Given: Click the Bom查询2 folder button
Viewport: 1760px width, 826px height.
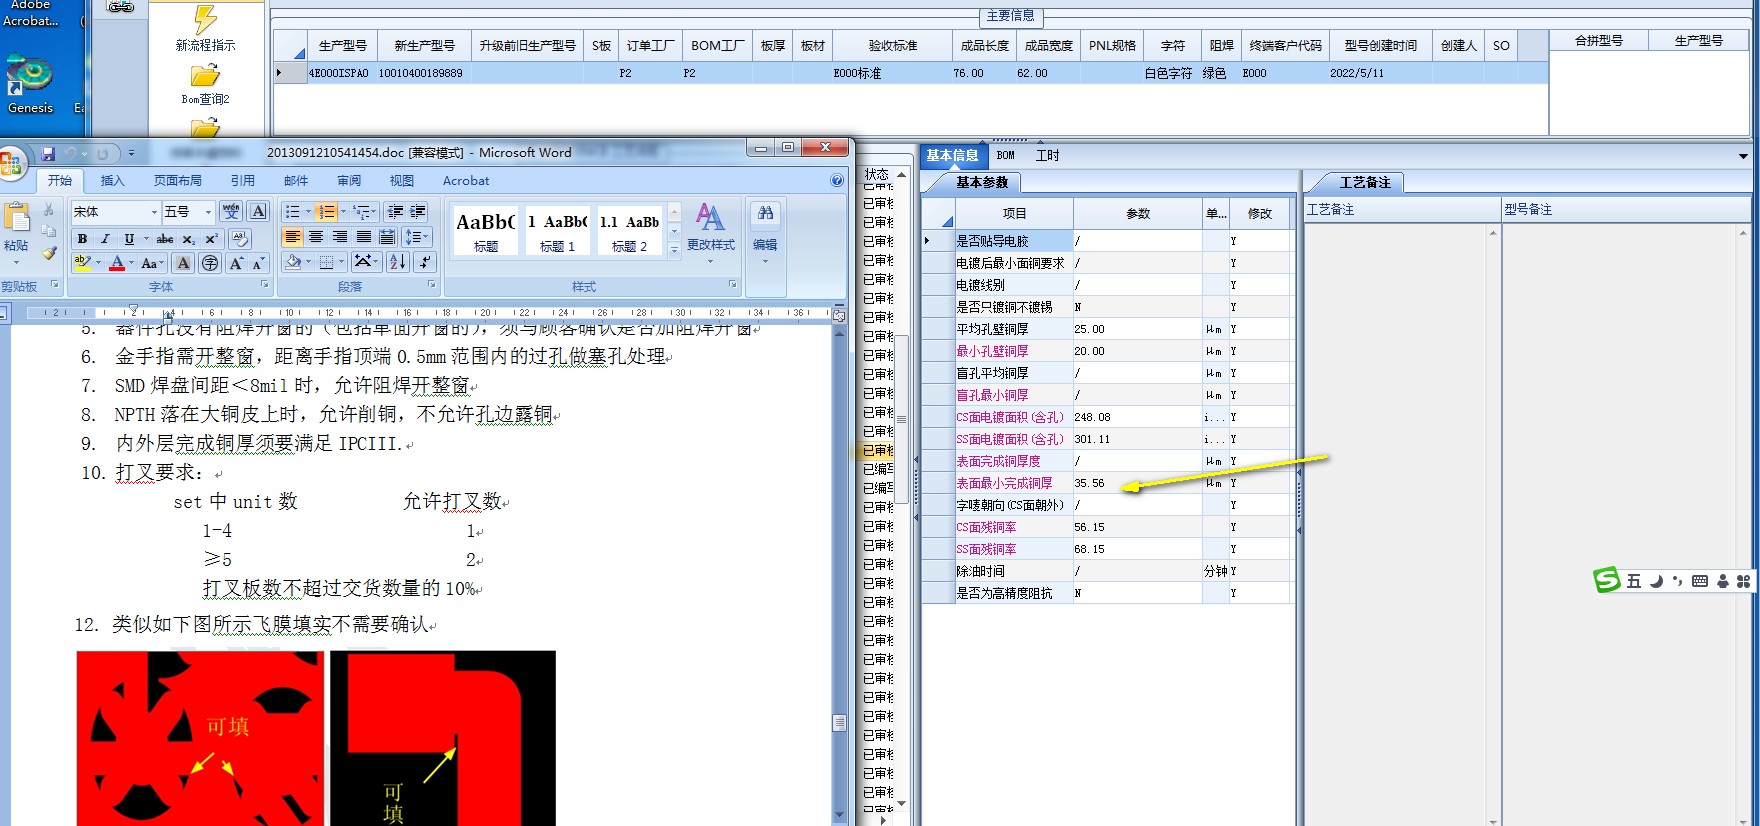Looking at the screenshot, I should [x=205, y=85].
